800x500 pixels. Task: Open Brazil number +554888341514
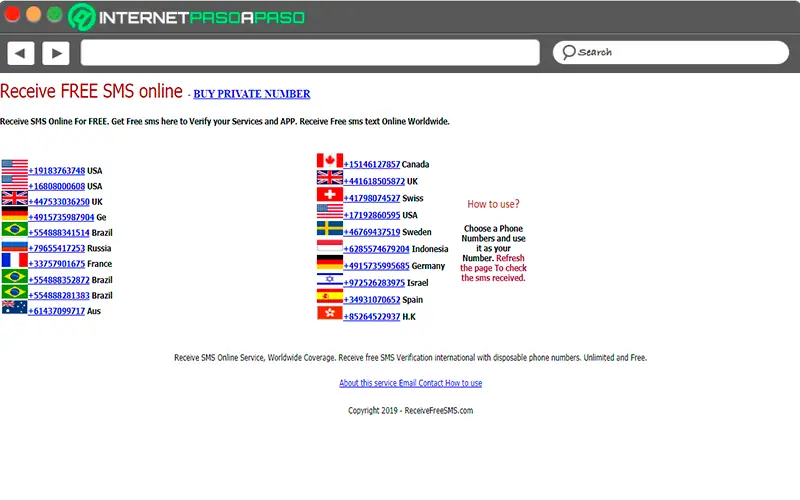point(59,233)
